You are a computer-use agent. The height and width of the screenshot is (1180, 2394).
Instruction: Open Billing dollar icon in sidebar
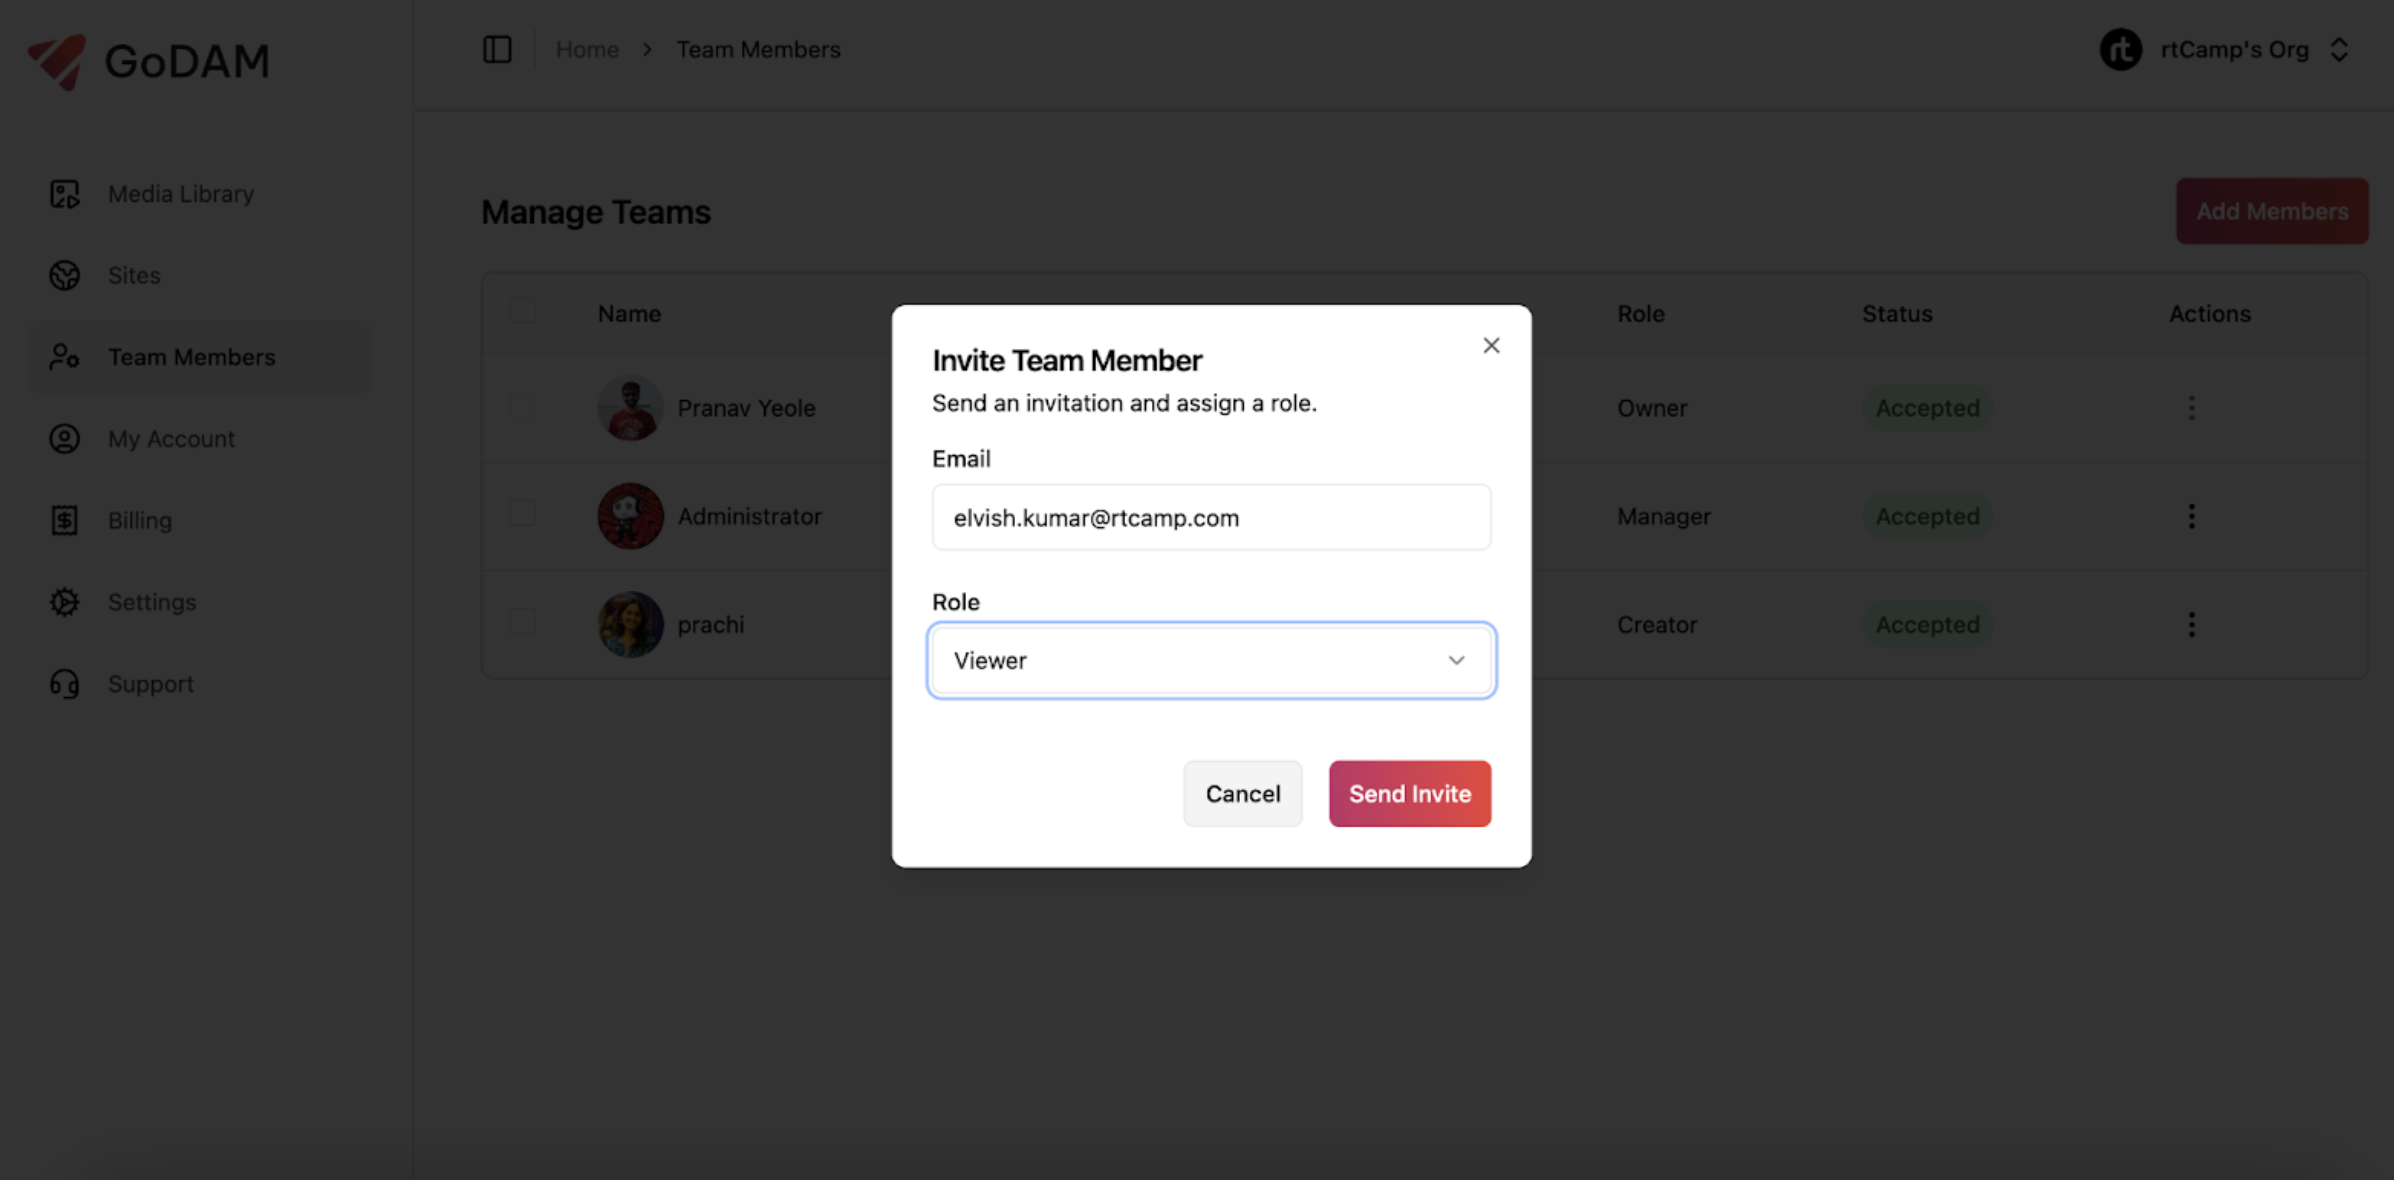(x=65, y=520)
